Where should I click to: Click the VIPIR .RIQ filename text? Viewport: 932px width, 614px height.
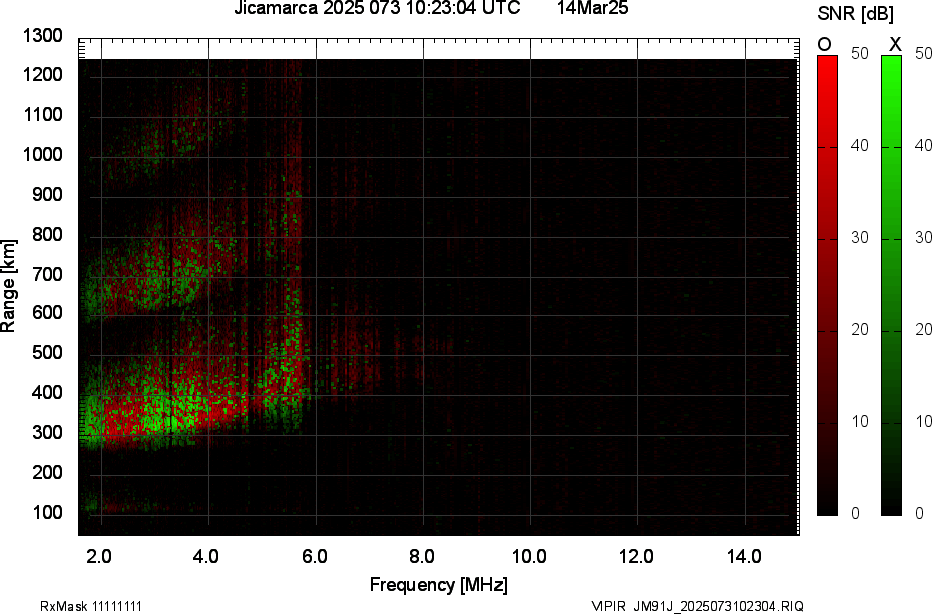coord(697,606)
